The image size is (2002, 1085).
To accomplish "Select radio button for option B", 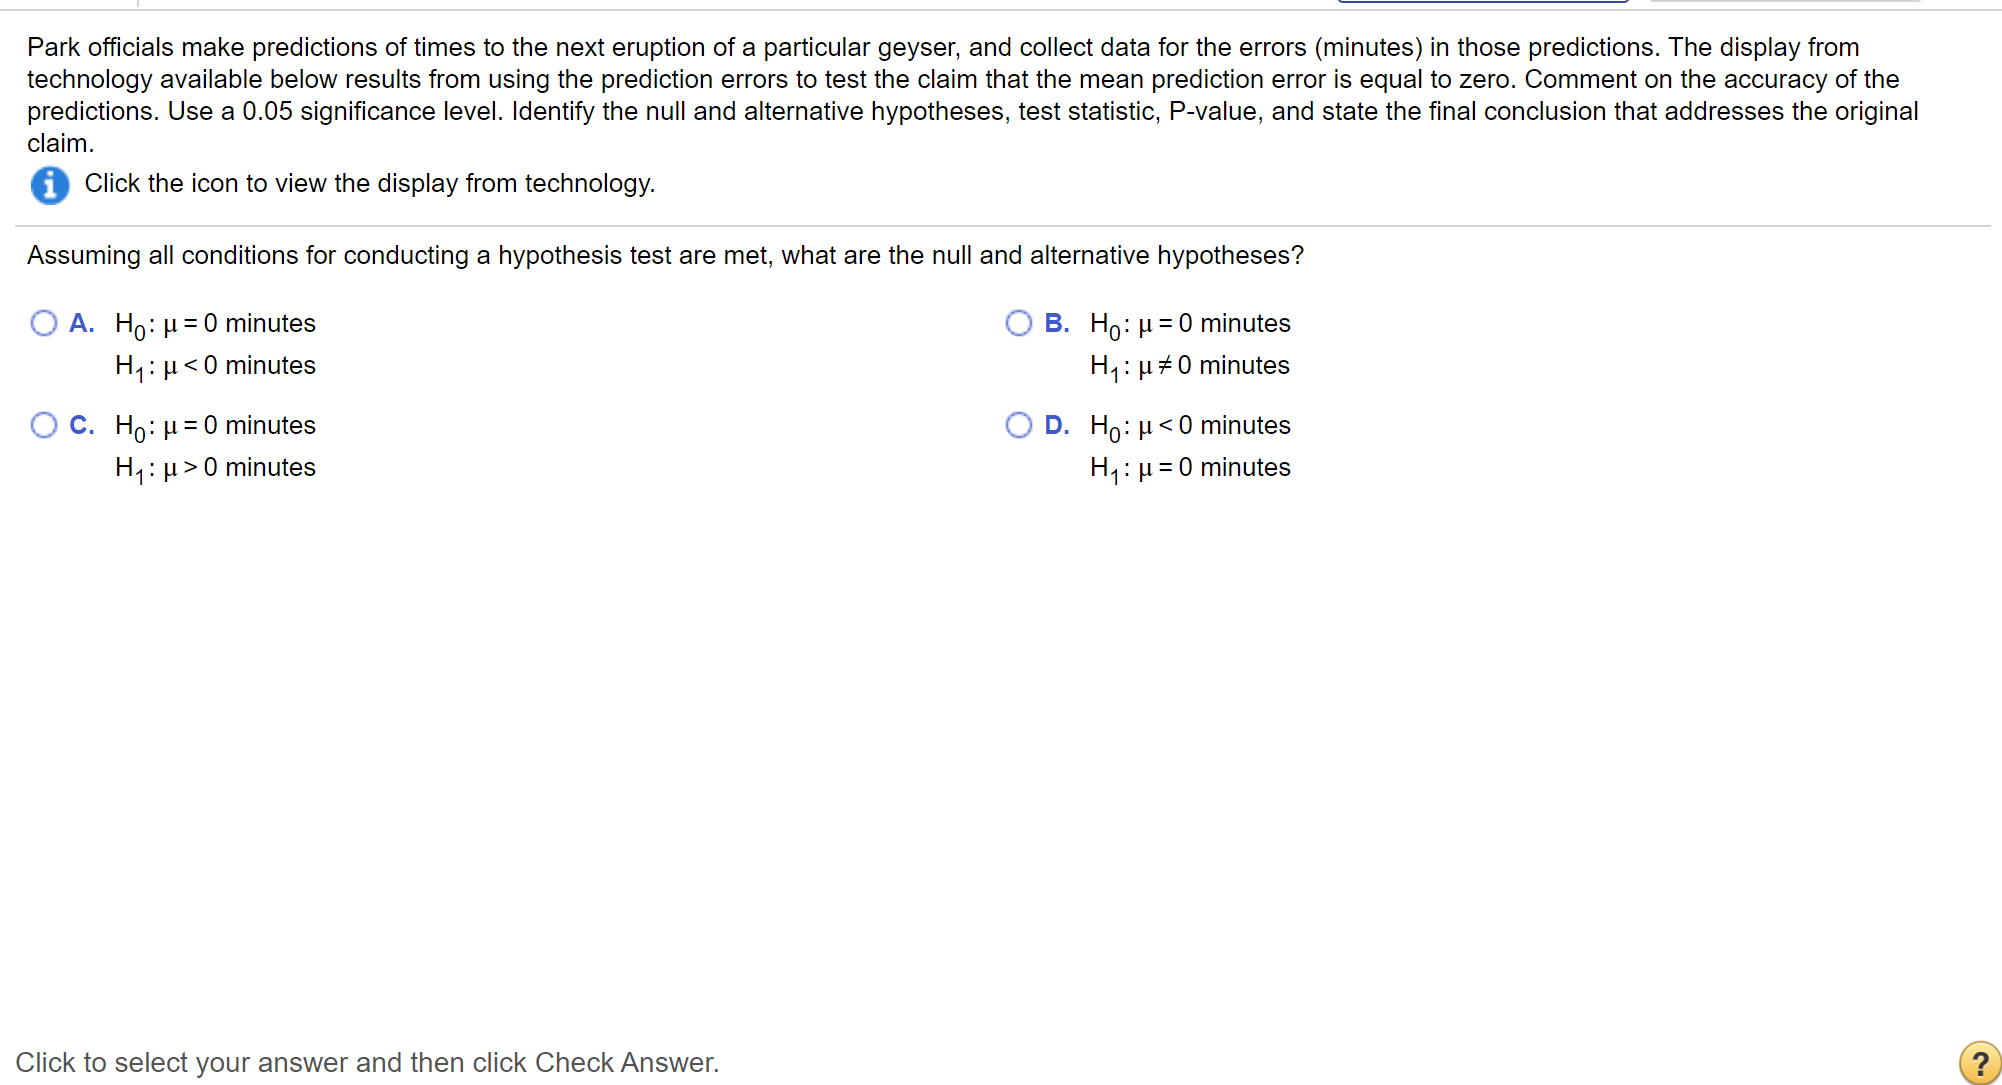I will tap(1018, 323).
